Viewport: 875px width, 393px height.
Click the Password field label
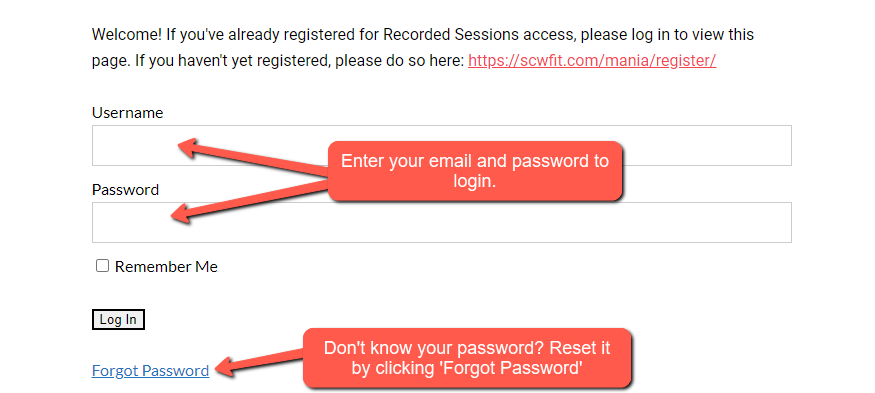(126, 190)
